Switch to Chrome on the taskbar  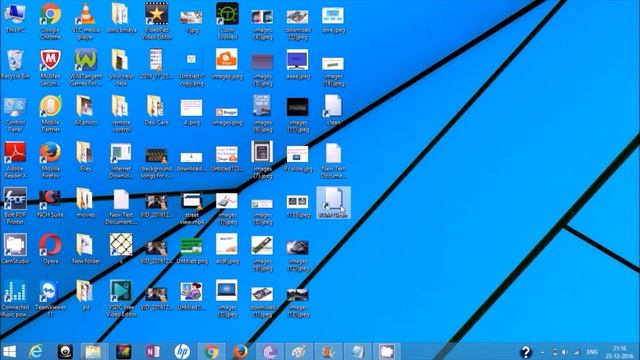[211, 351]
